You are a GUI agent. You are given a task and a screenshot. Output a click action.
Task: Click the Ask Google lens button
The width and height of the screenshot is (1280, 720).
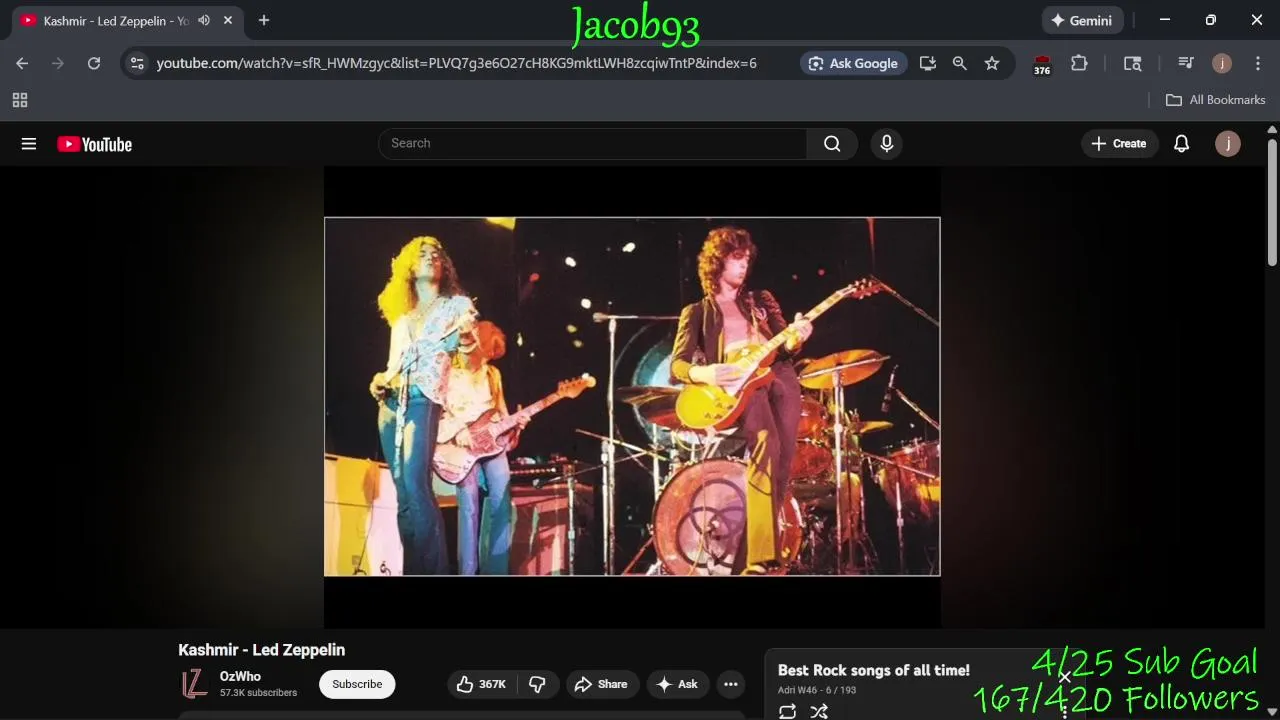point(854,63)
